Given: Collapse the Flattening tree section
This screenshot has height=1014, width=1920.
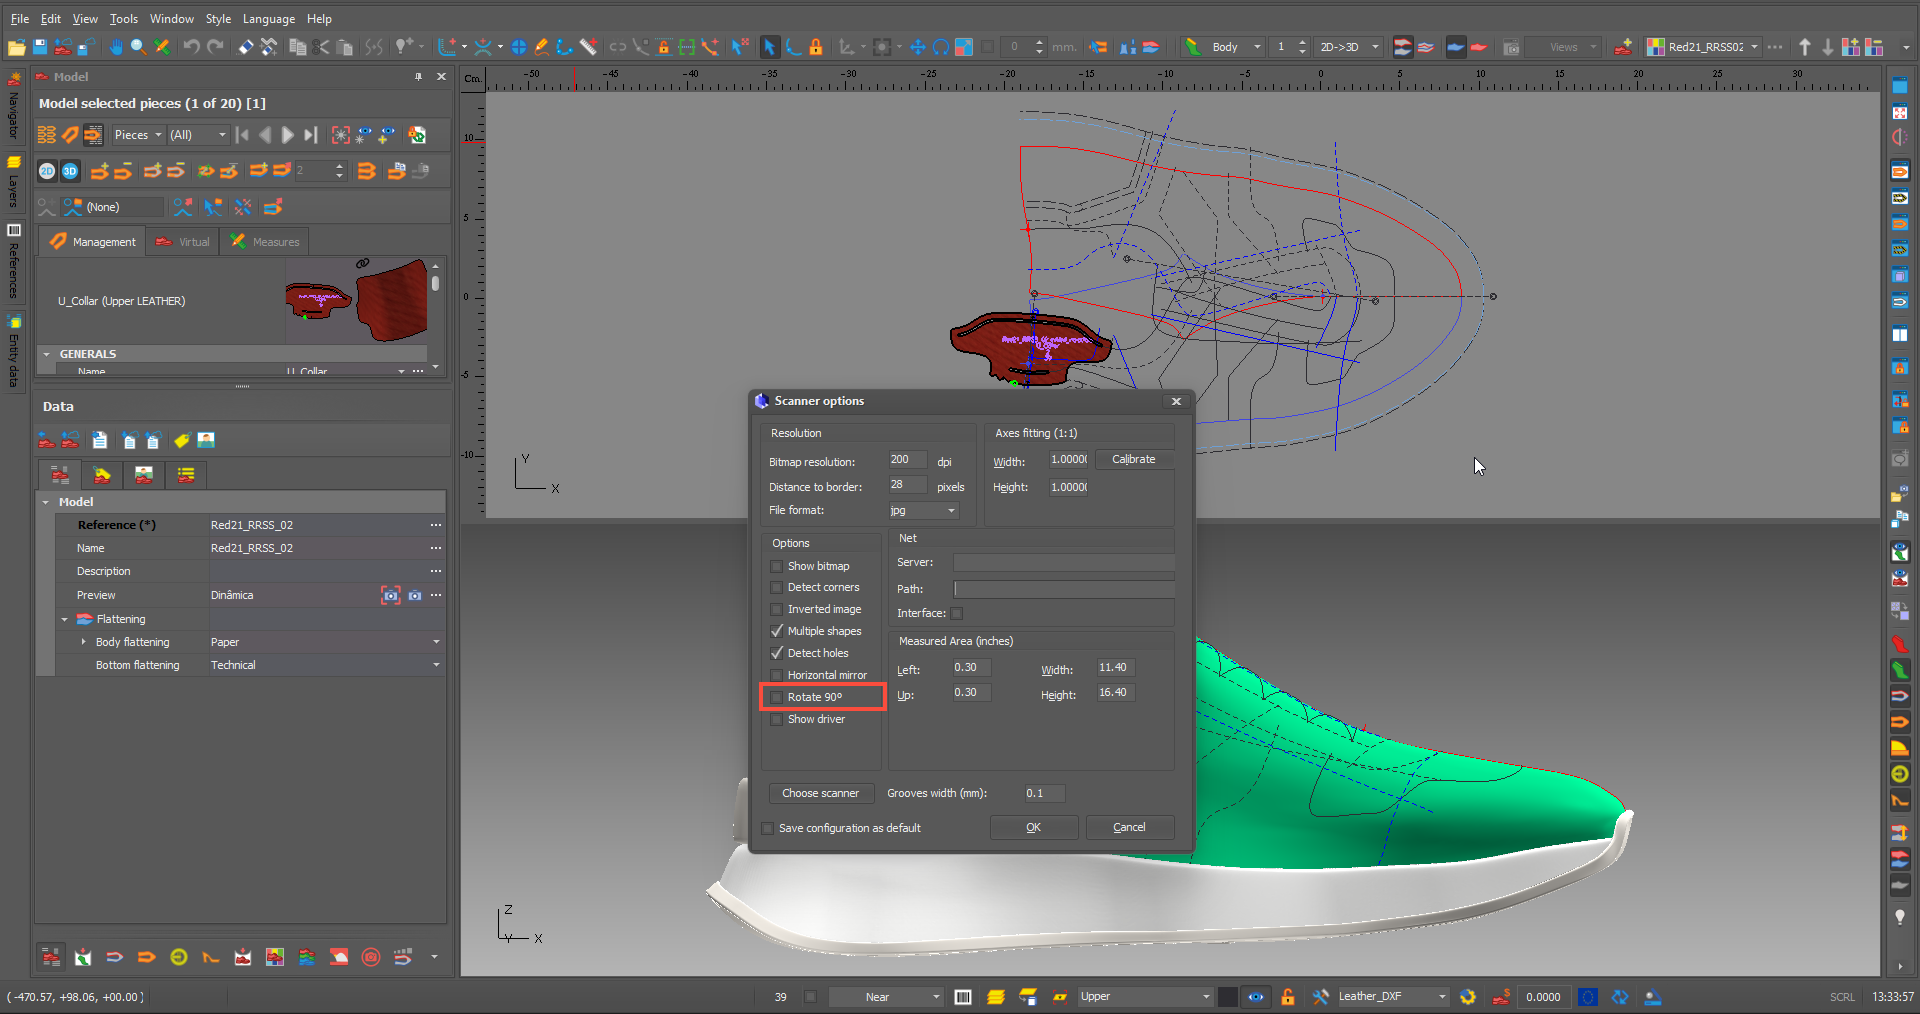Looking at the screenshot, I should (65, 620).
